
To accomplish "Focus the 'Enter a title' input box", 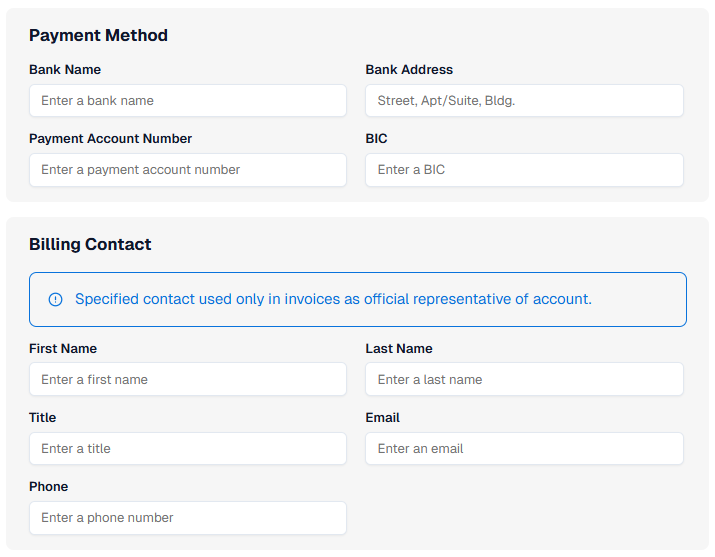I will pos(188,449).
